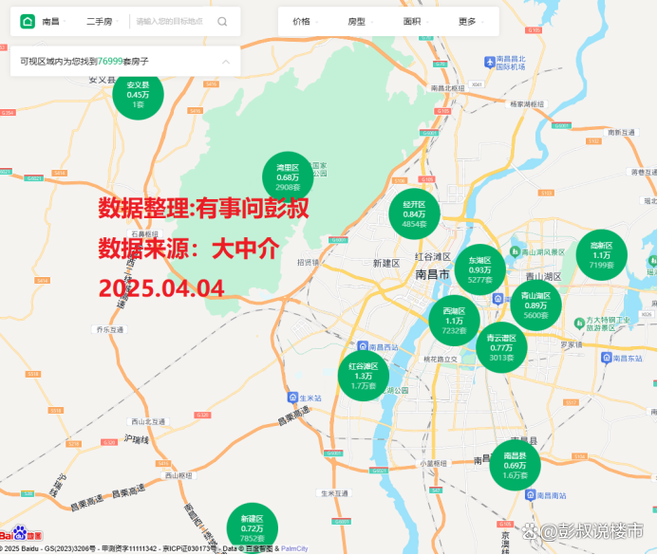The height and width of the screenshot is (555, 657).
Task: Open the 更多 filter dropdown
Action: (471, 21)
